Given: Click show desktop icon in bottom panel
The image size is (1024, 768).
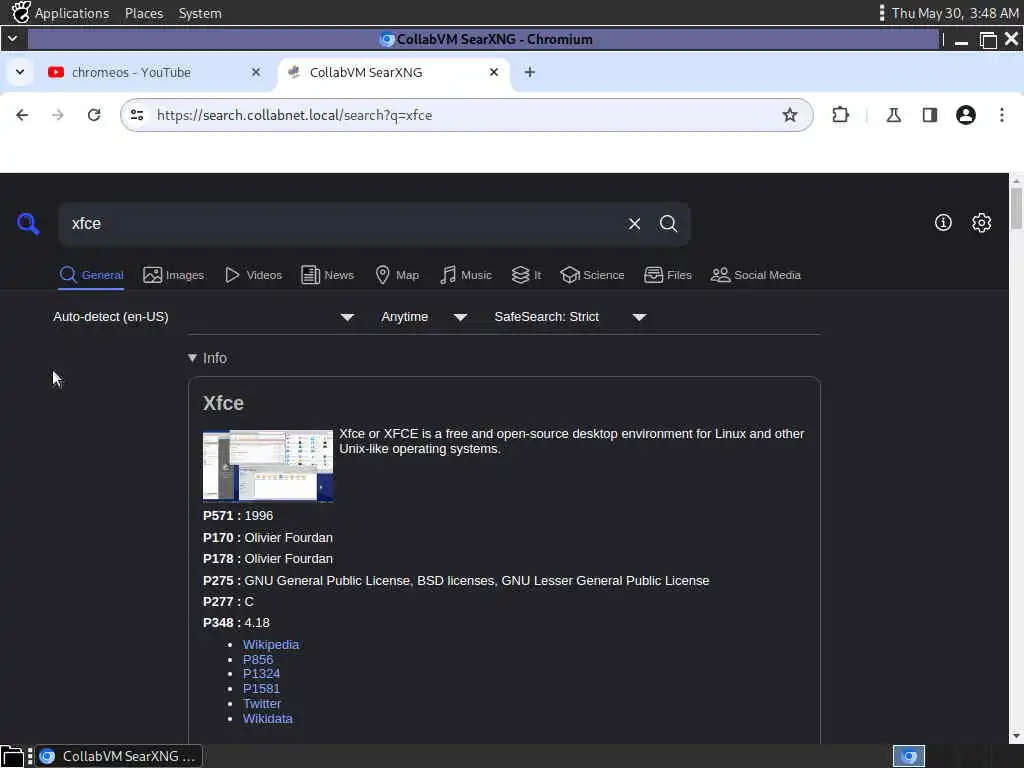Looking at the screenshot, I should point(12,757).
